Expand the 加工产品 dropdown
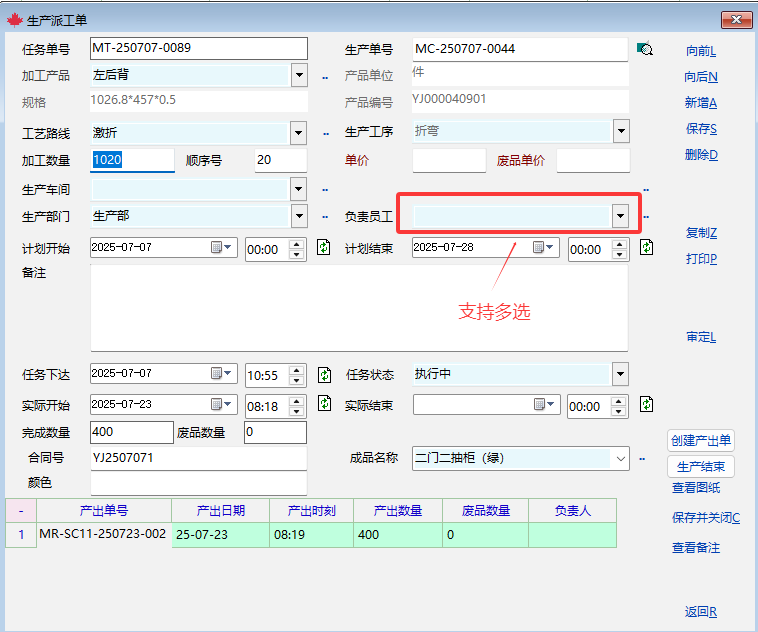The height and width of the screenshot is (632, 758). click(x=298, y=75)
